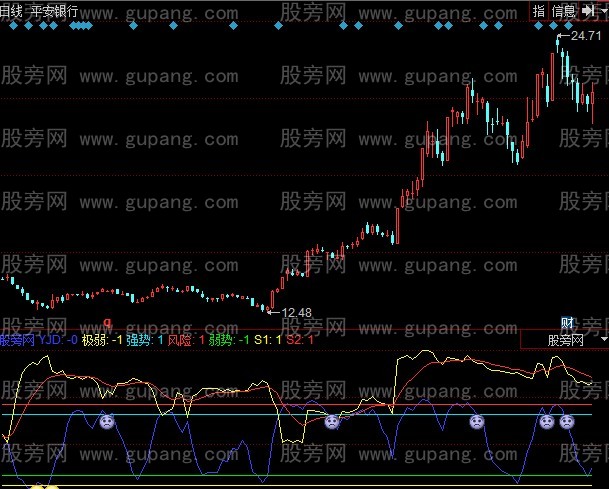Click the dropdown arrow beside 股旁网 box
Image resolution: width=609 pixels, height=489 pixels.
[602, 340]
